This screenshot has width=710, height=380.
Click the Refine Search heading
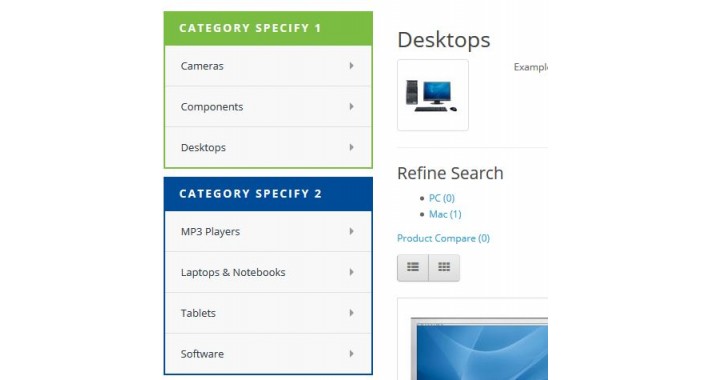click(450, 173)
